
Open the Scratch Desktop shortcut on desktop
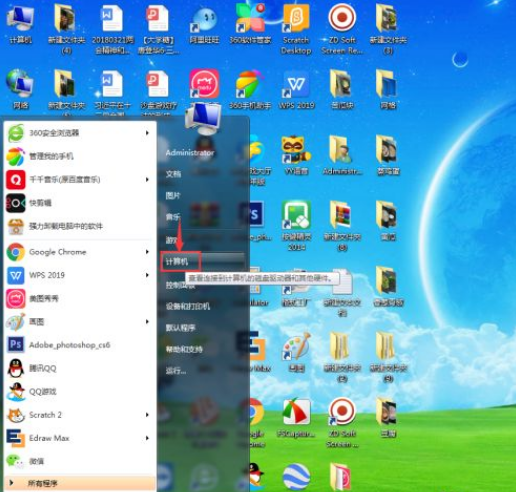(296, 29)
